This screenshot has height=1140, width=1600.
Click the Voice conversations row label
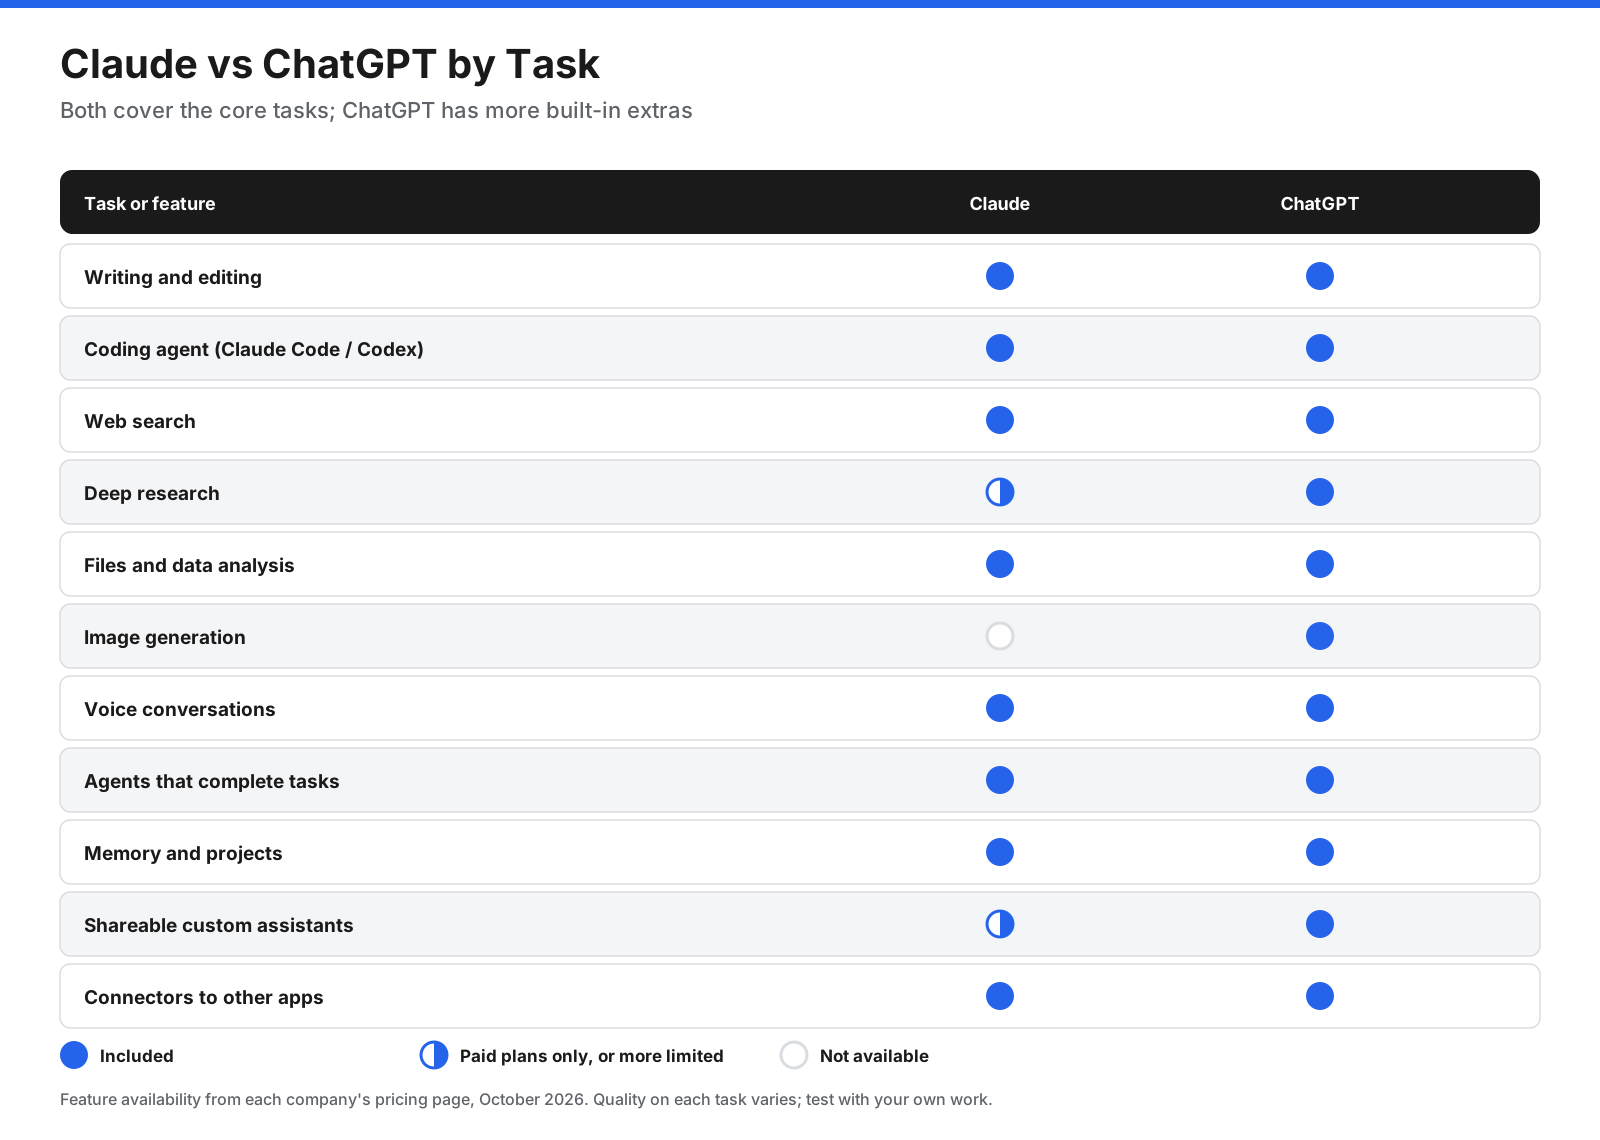click(x=180, y=709)
